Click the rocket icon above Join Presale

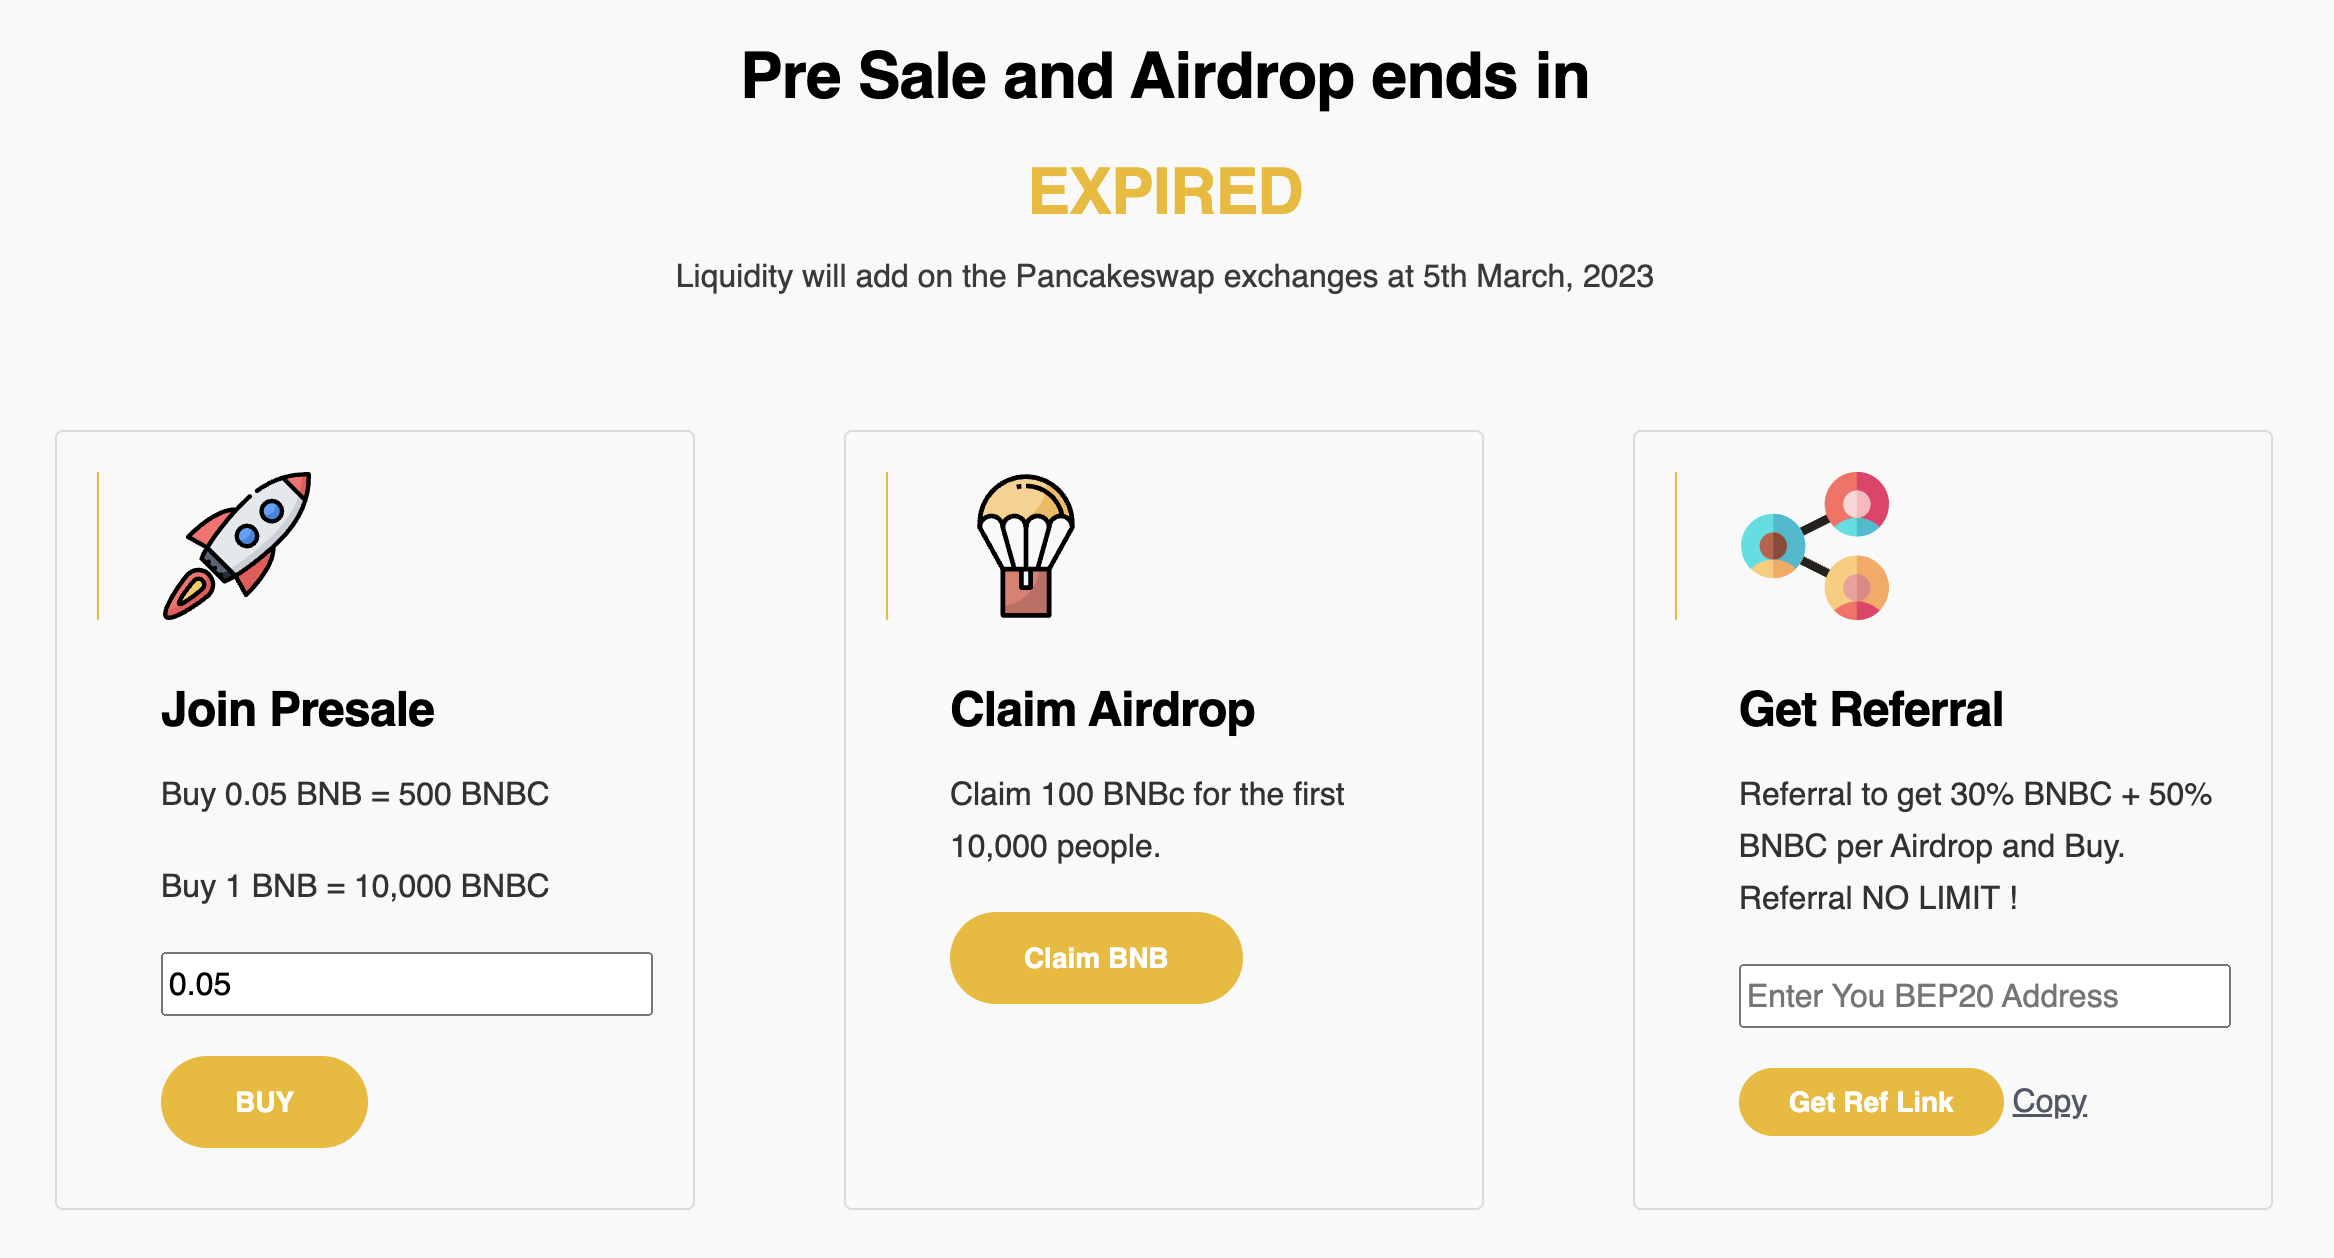(237, 545)
